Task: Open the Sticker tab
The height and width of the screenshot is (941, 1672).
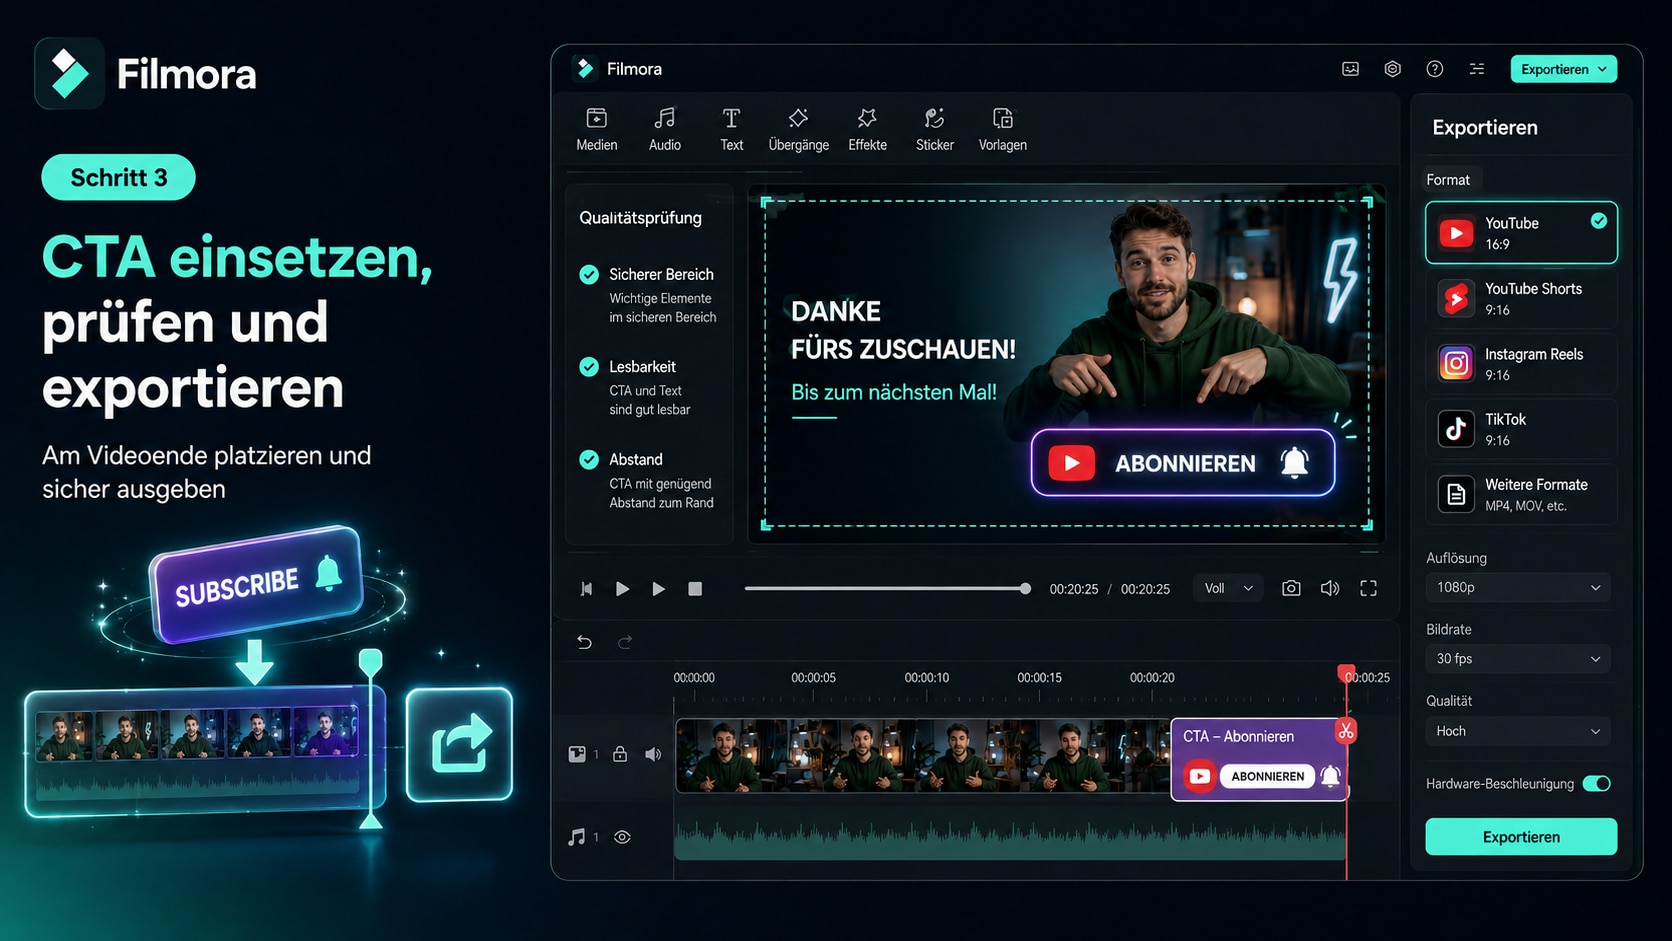Action: [x=934, y=130]
